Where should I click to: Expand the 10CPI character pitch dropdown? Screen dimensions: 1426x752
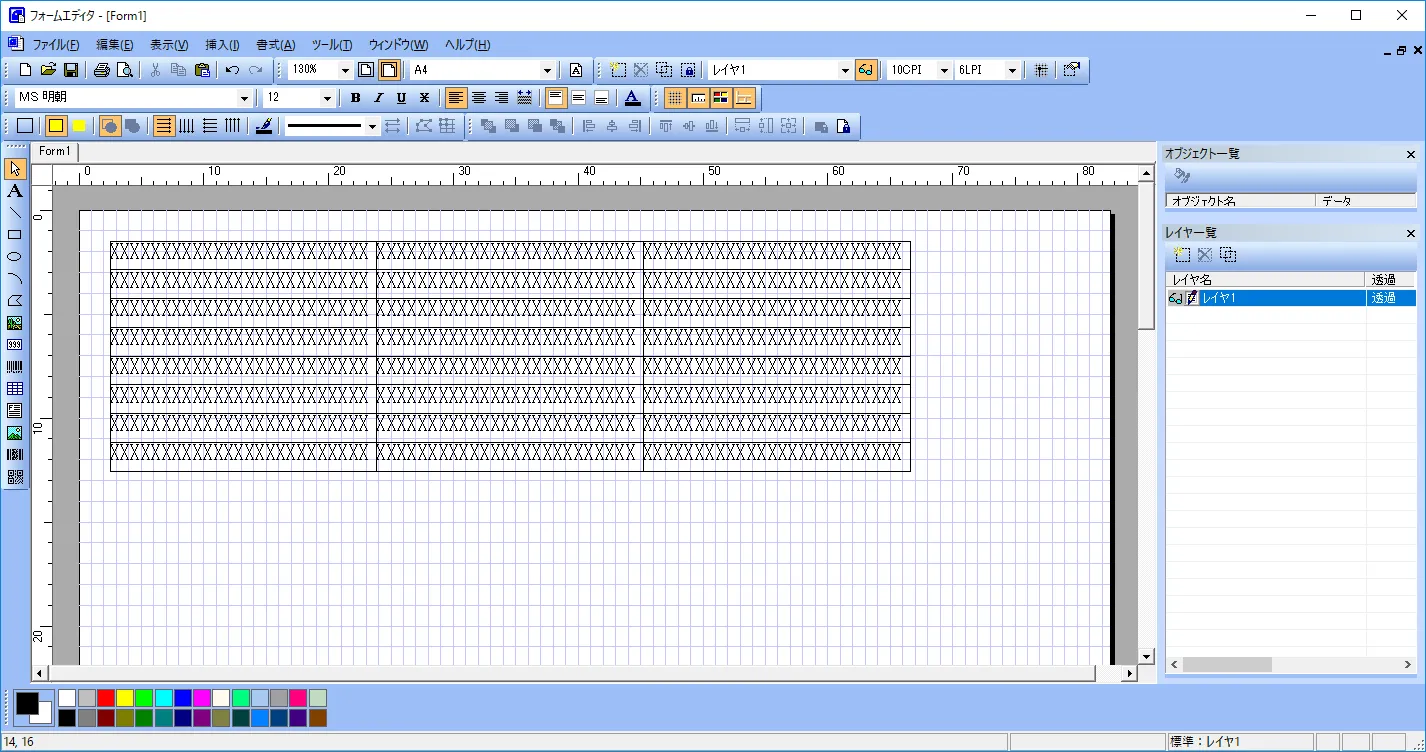tap(943, 70)
